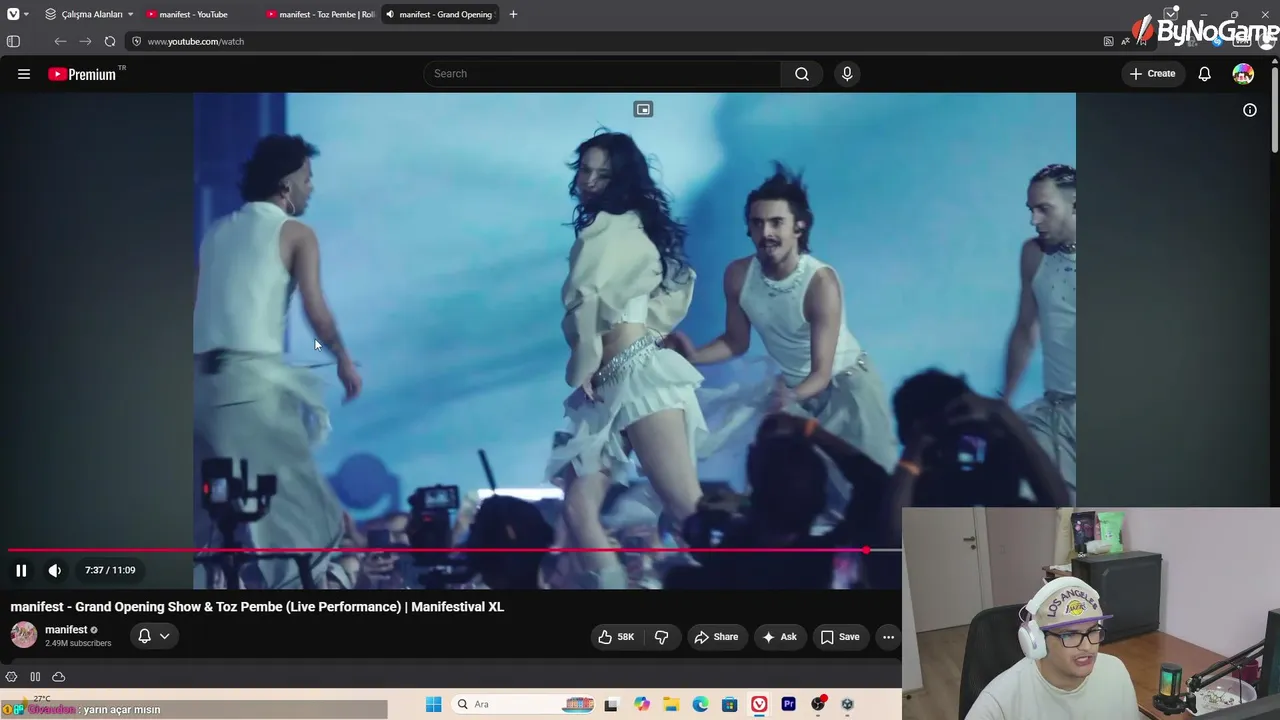Go to YouTube Premium home logo
The width and height of the screenshot is (1280, 720).
point(82,74)
